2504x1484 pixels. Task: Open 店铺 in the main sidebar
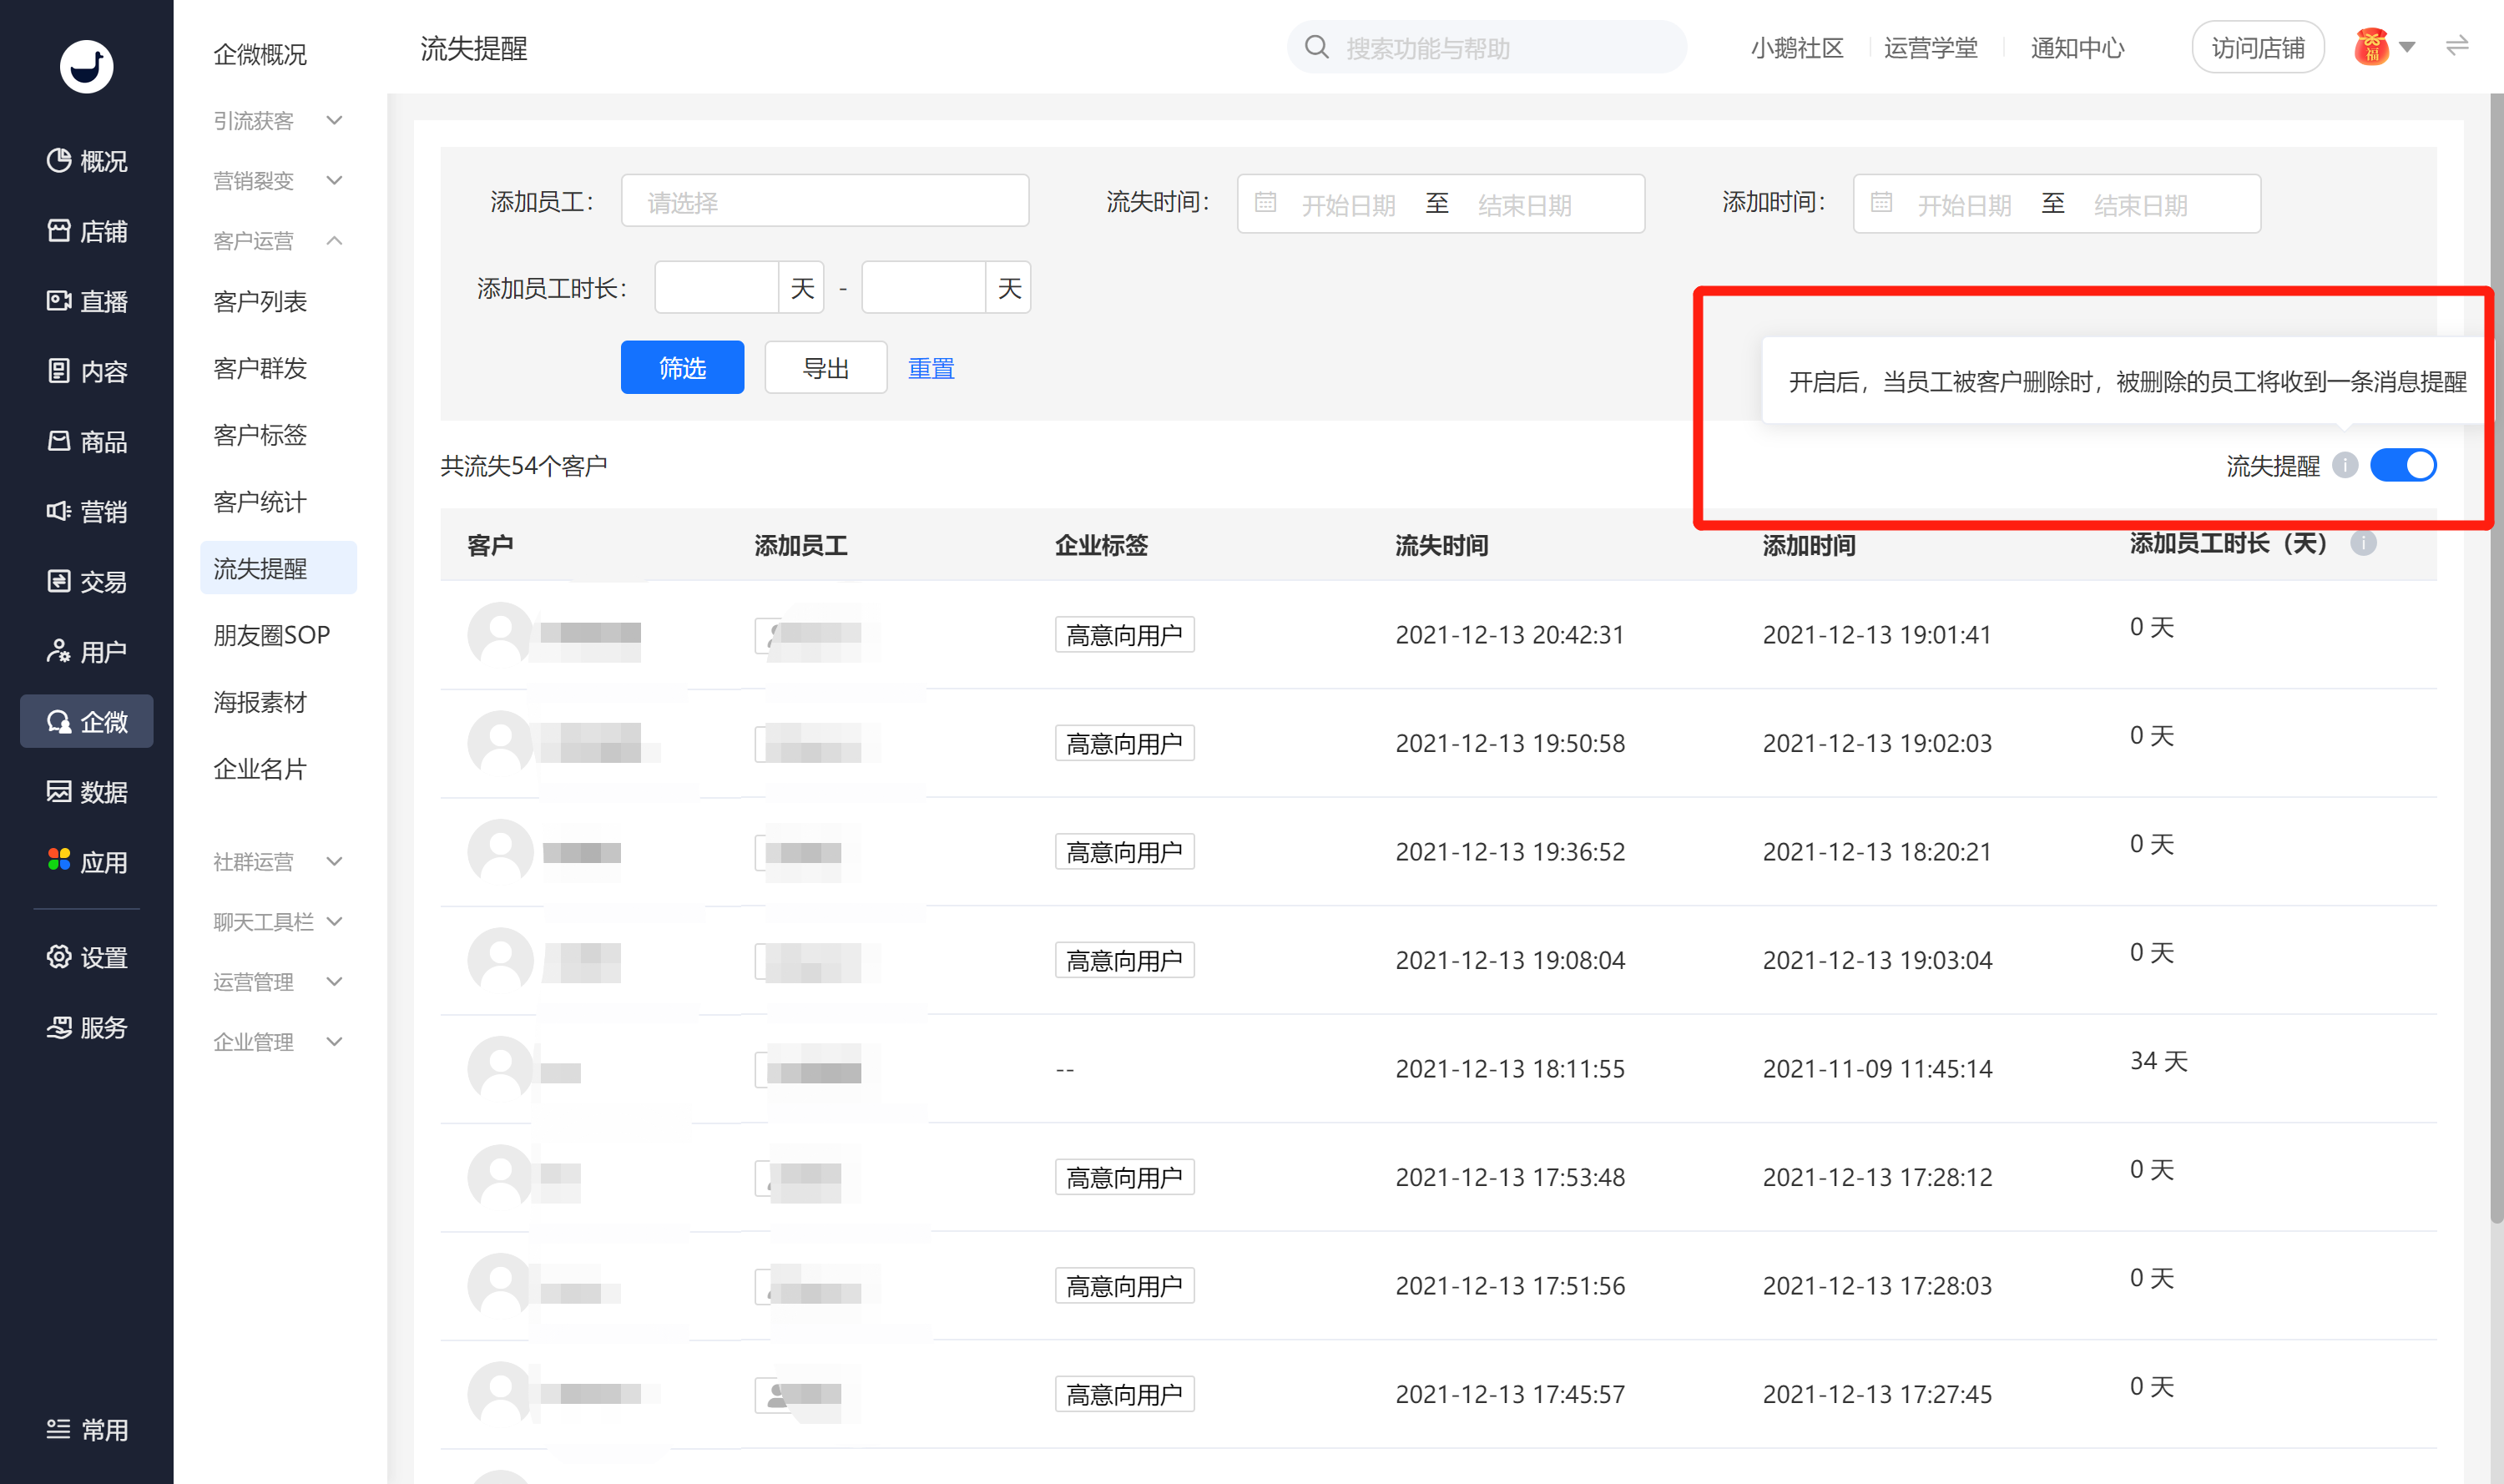[x=87, y=231]
